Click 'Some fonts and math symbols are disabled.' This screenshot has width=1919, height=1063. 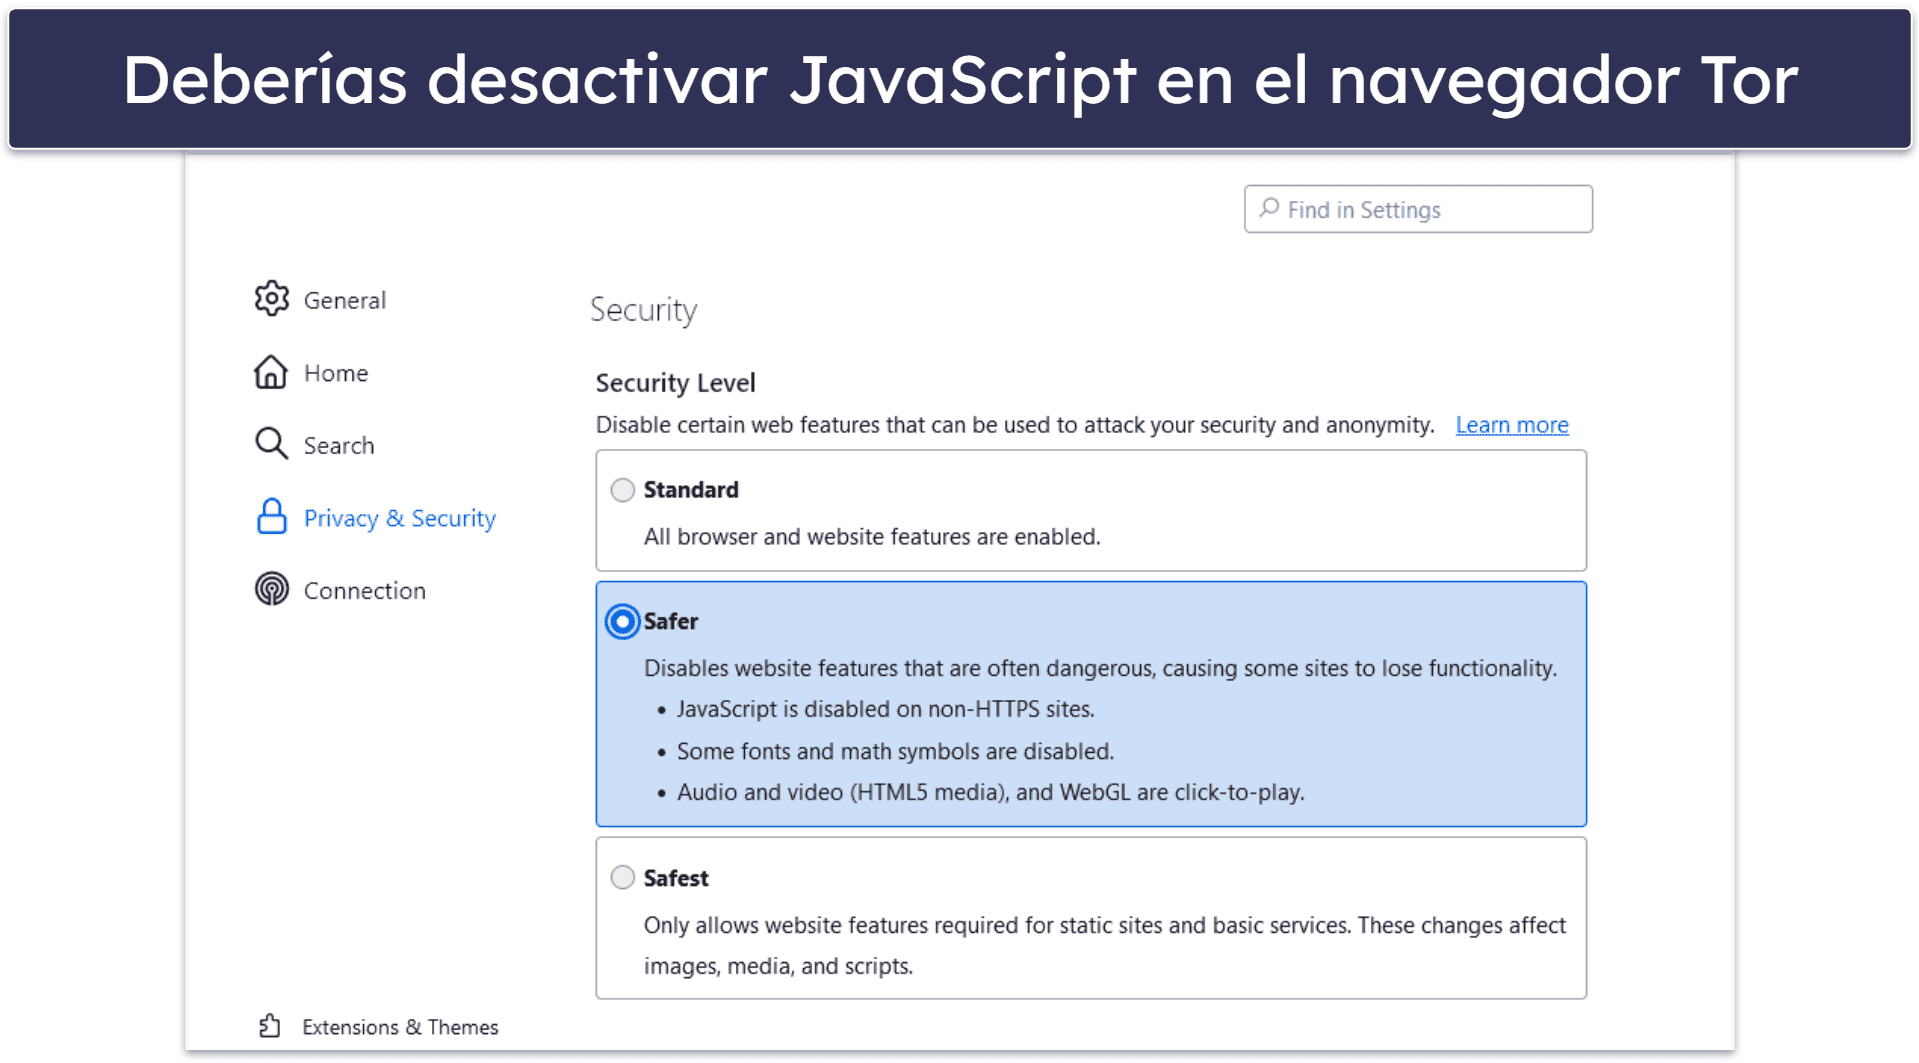point(895,751)
